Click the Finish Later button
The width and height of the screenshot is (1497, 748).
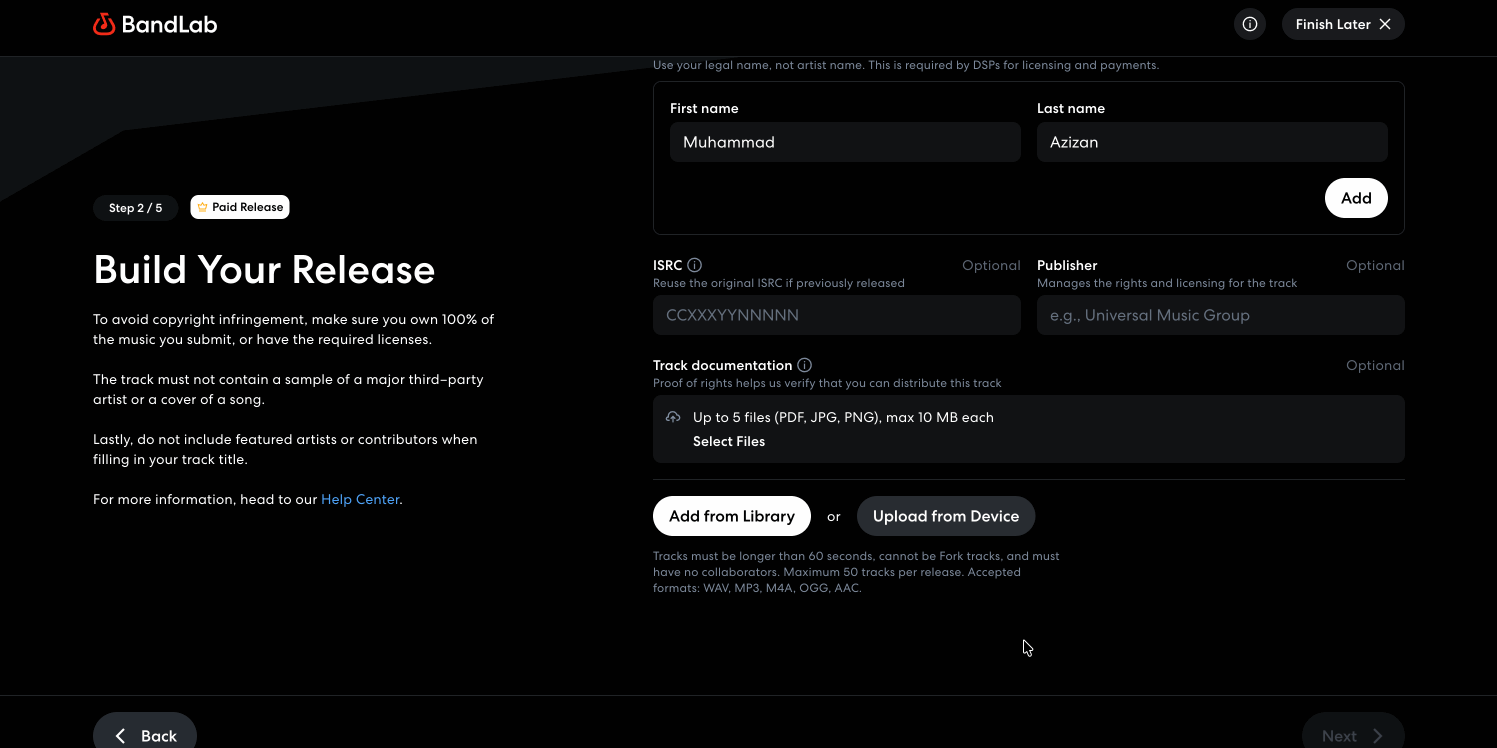[1343, 24]
